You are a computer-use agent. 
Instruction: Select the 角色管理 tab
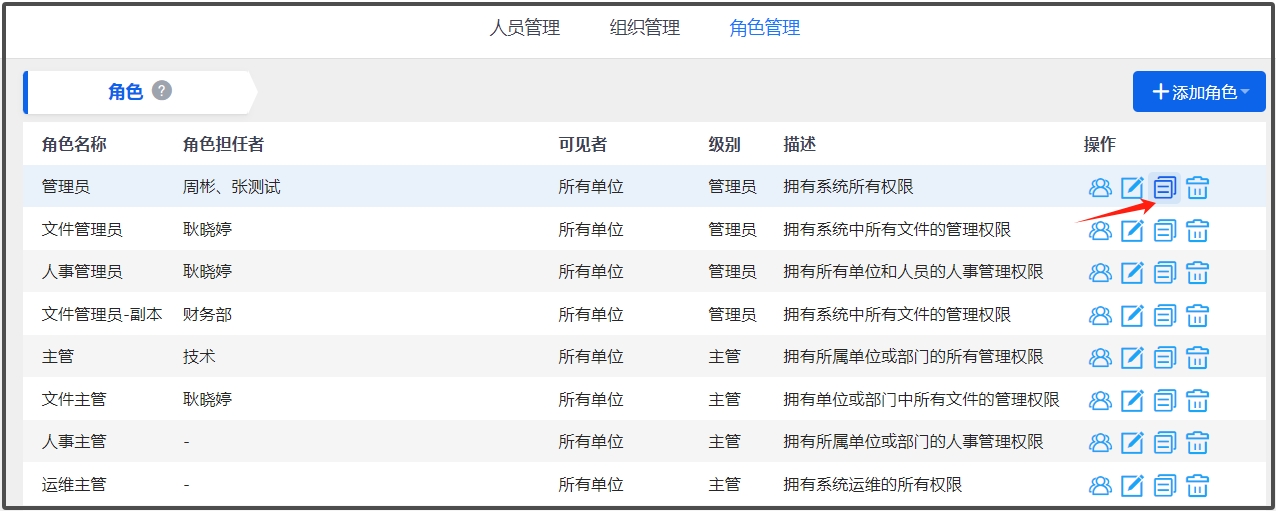click(765, 28)
